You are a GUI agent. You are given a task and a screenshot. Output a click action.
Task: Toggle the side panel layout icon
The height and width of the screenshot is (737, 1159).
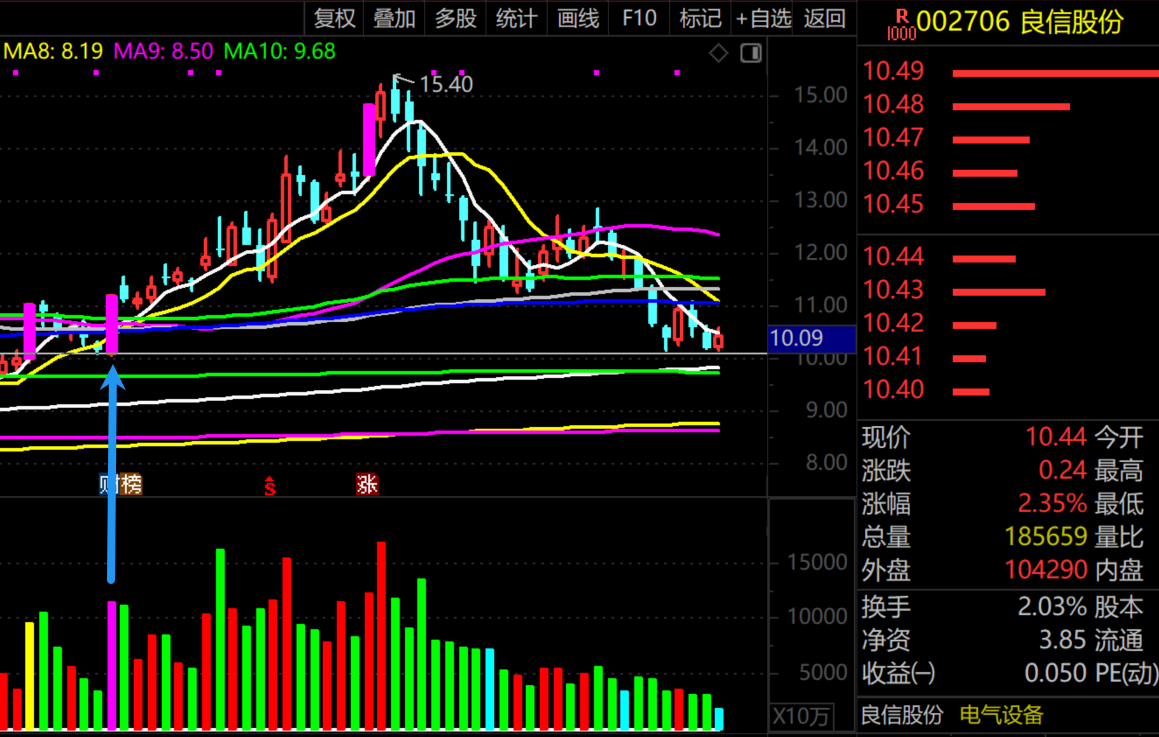point(751,53)
